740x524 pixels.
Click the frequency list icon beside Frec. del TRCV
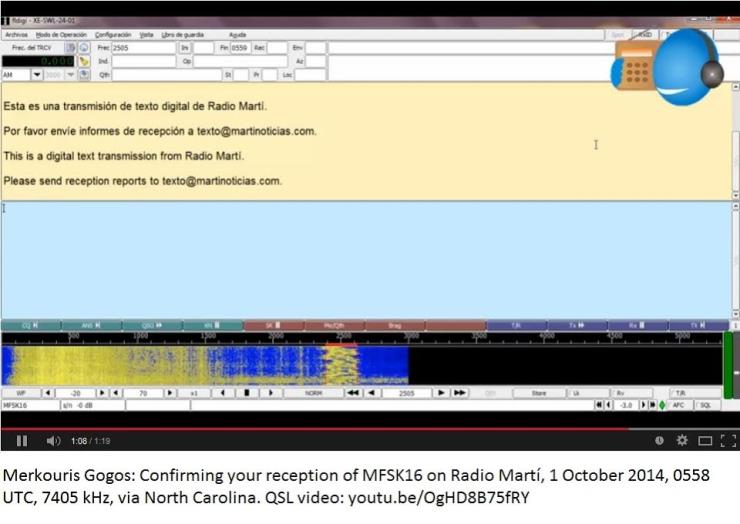click(x=70, y=48)
